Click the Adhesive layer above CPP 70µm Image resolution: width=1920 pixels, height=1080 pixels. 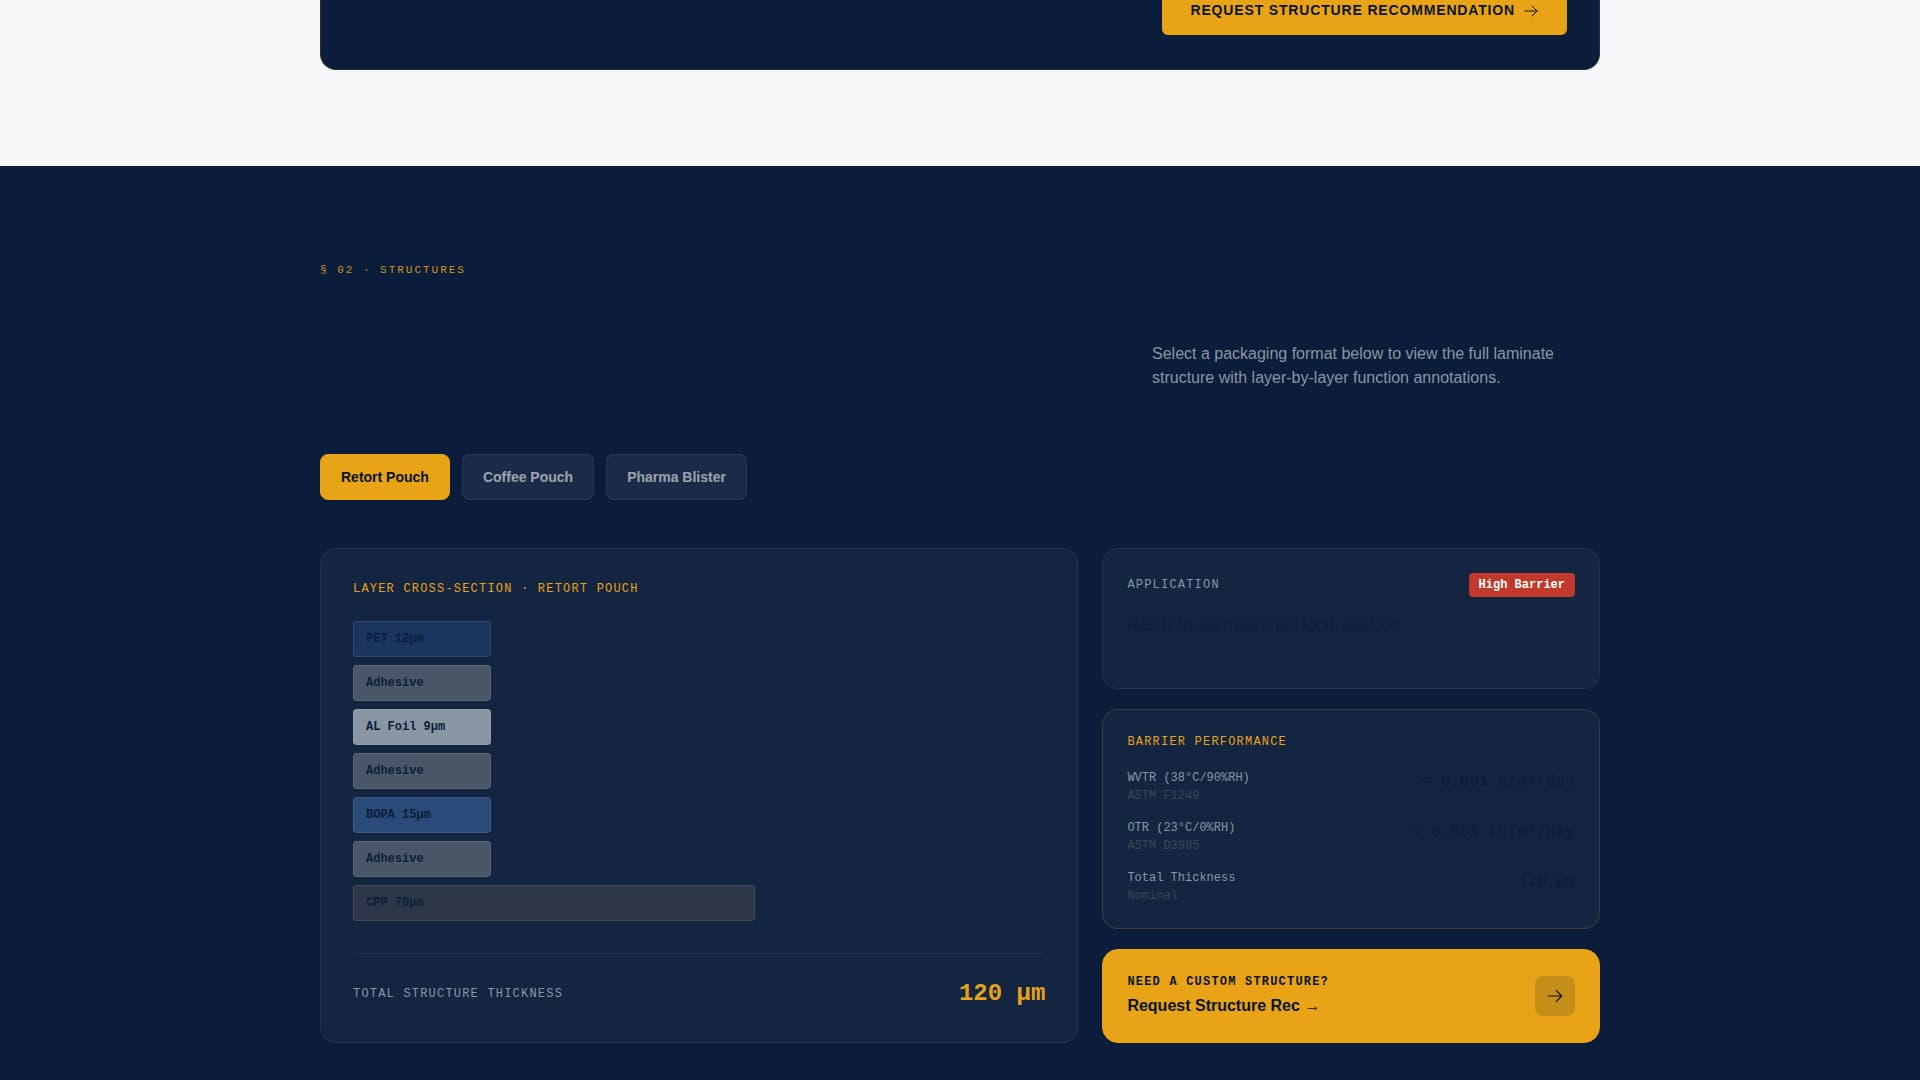point(421,858)
